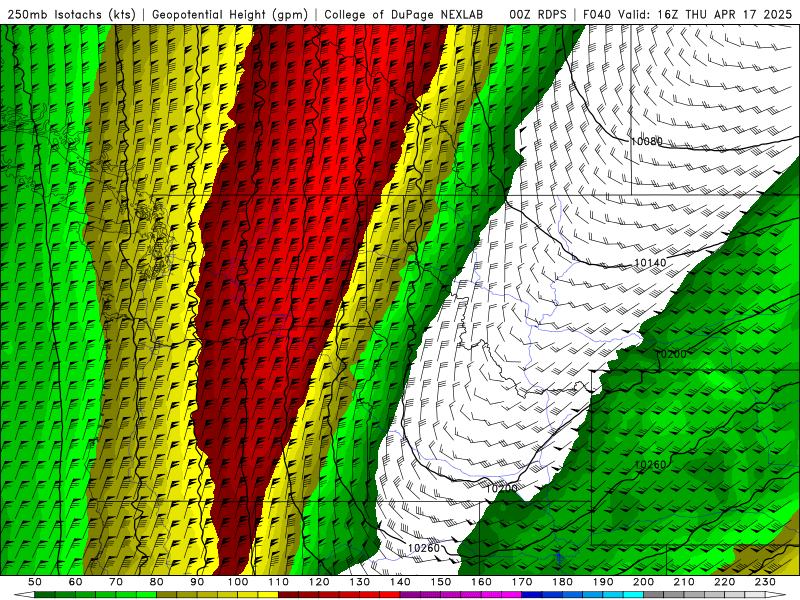Click the 230 value on the color scale
The width and height of the screenshot is (800, 600).
coord(765,582)
